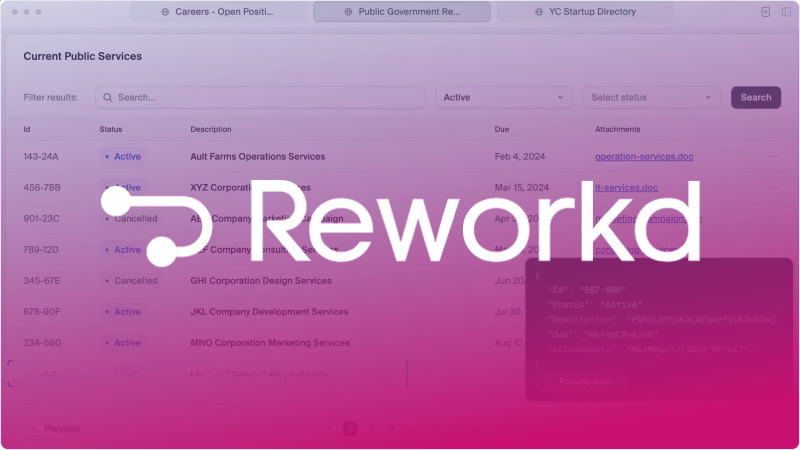Select row id 456-78B
This screenshot has height=450, width=800.
(42, 188)
